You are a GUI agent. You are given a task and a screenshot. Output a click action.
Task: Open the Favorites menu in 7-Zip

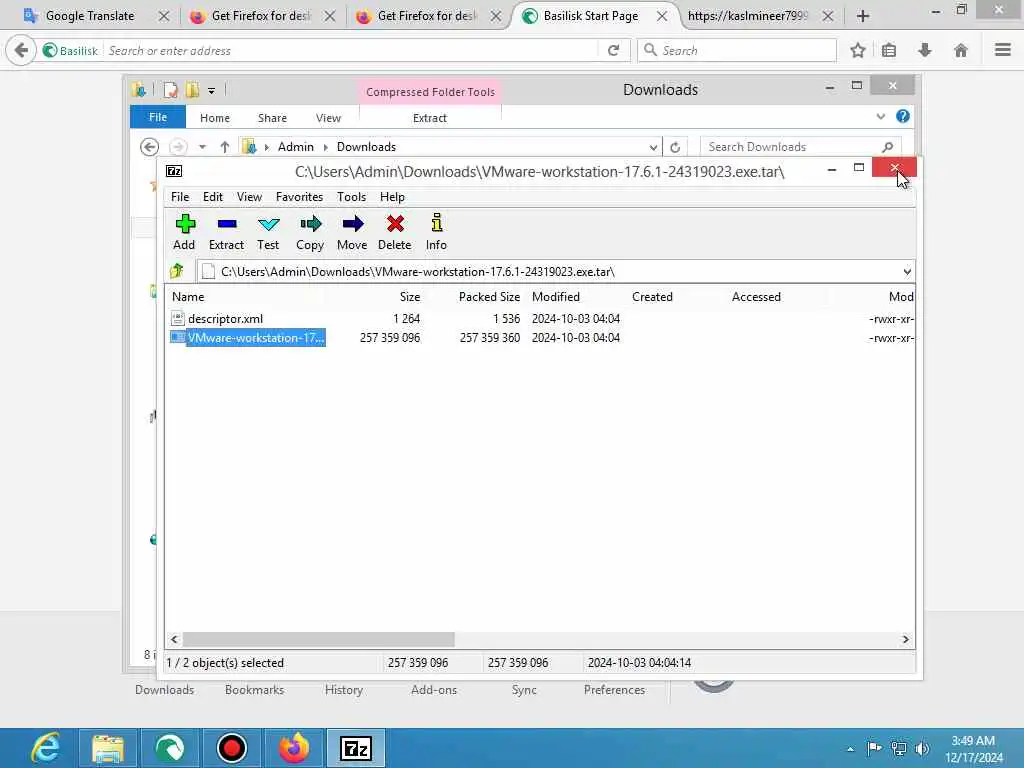[299, 197]
